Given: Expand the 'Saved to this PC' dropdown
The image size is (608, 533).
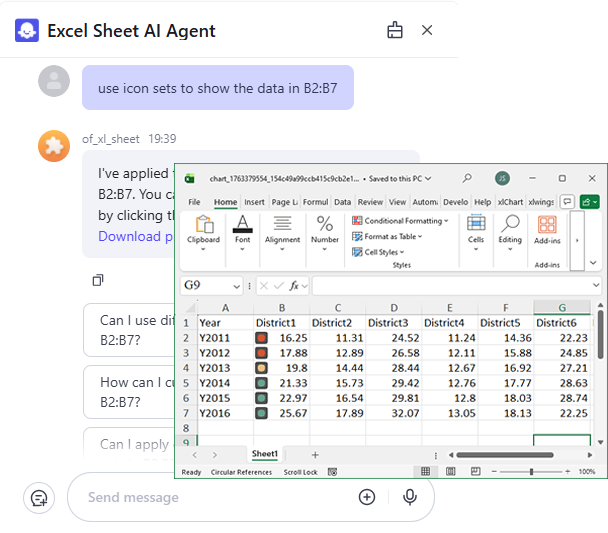Looking at the screenshot, I should [x=428, y=179].
